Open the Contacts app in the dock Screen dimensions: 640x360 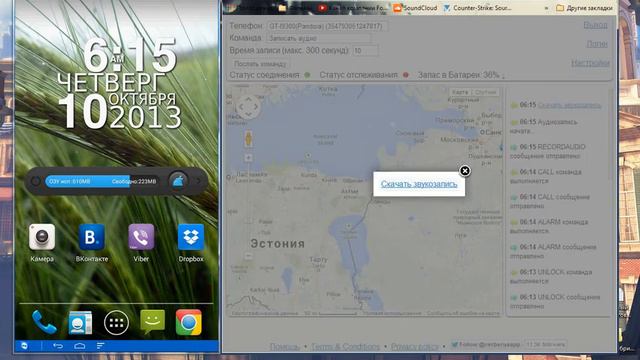point(80,322)
